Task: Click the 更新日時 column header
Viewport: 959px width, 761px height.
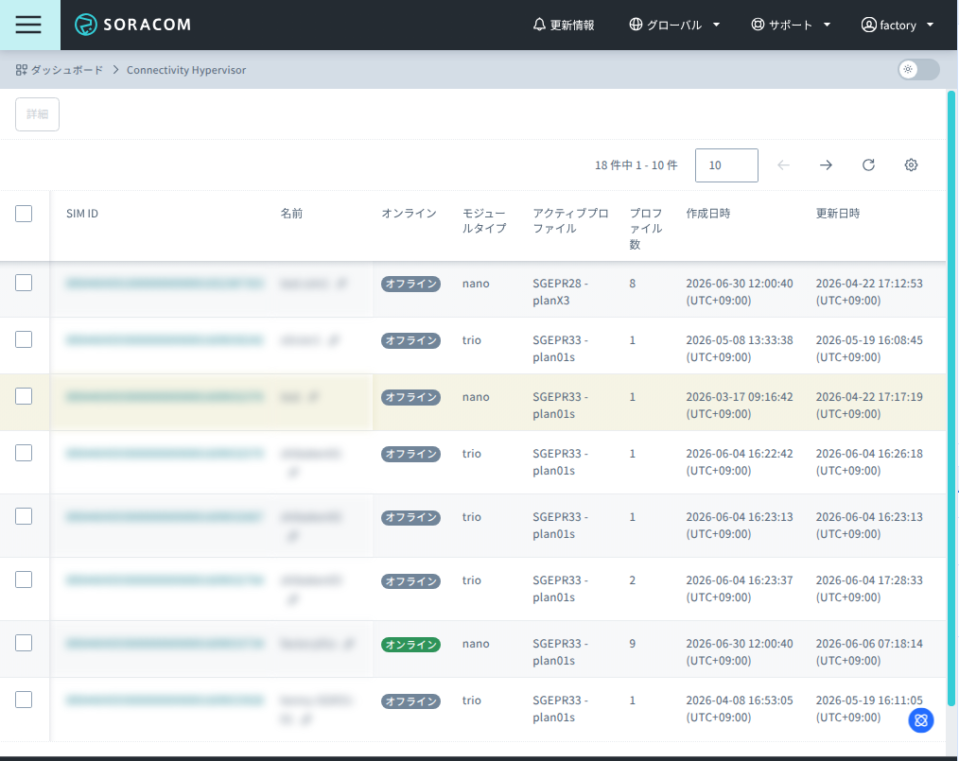Action: pos(837,213)
